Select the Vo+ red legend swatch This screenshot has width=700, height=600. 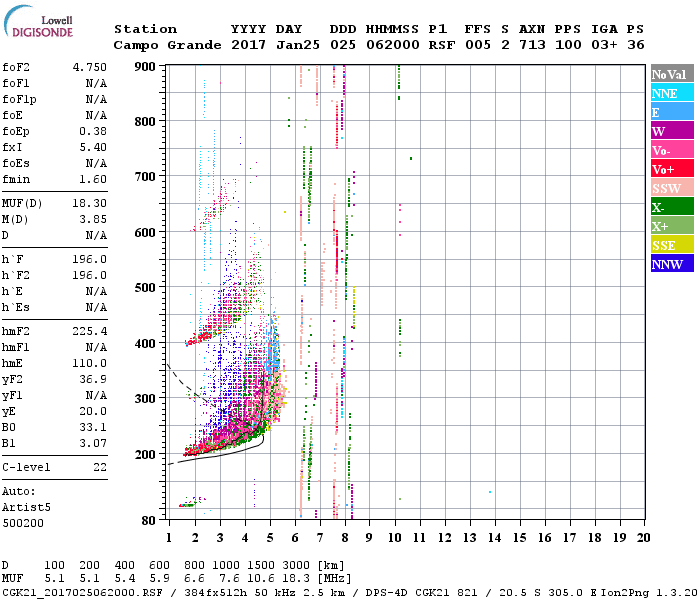coord(672,169)
